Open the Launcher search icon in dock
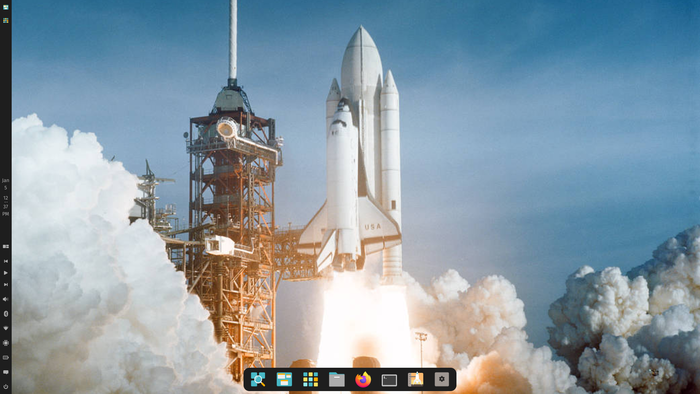This screenshot has height=394, width=700. pyautogui.click(x=258, y=380)
